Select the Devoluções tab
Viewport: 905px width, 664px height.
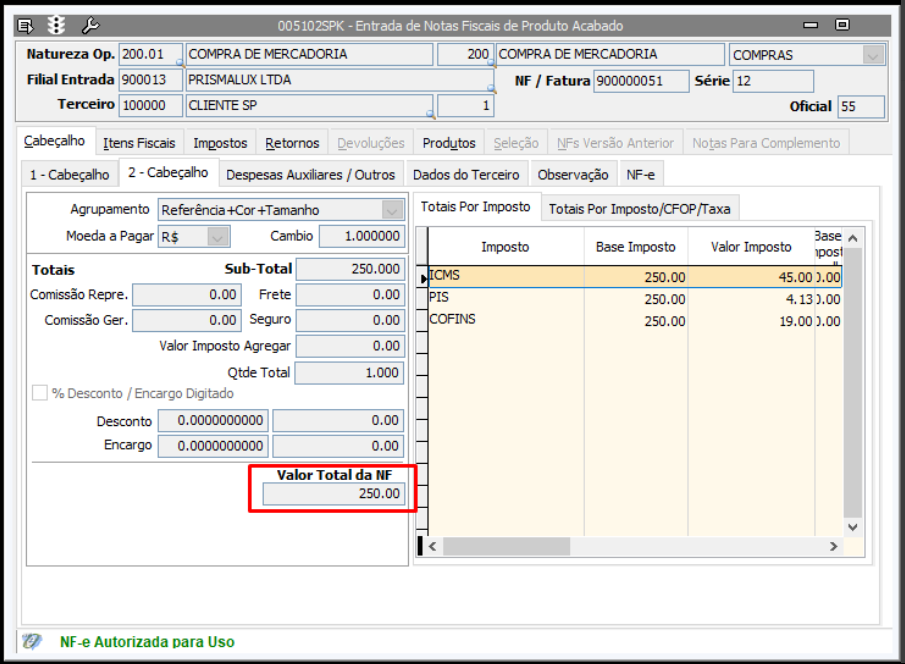(x=371, y=143)
